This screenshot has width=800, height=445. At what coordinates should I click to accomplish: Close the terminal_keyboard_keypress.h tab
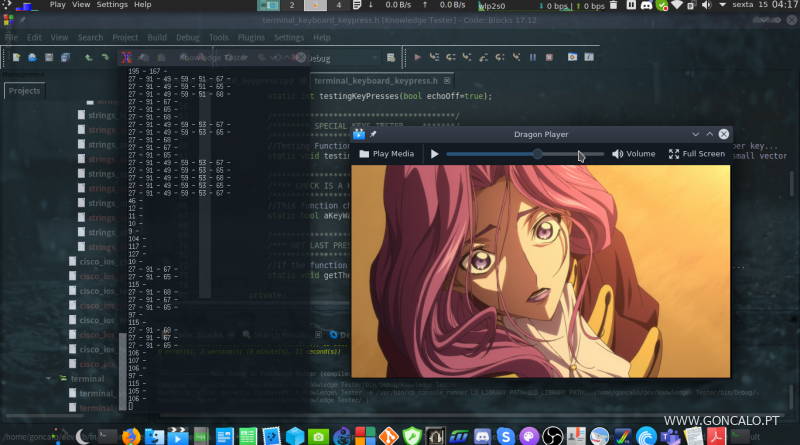pos(447,81)
